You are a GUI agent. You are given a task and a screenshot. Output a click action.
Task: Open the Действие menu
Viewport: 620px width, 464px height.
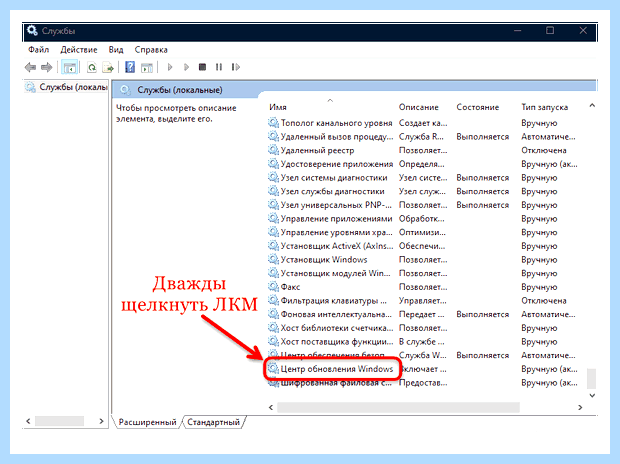[79, 50]
